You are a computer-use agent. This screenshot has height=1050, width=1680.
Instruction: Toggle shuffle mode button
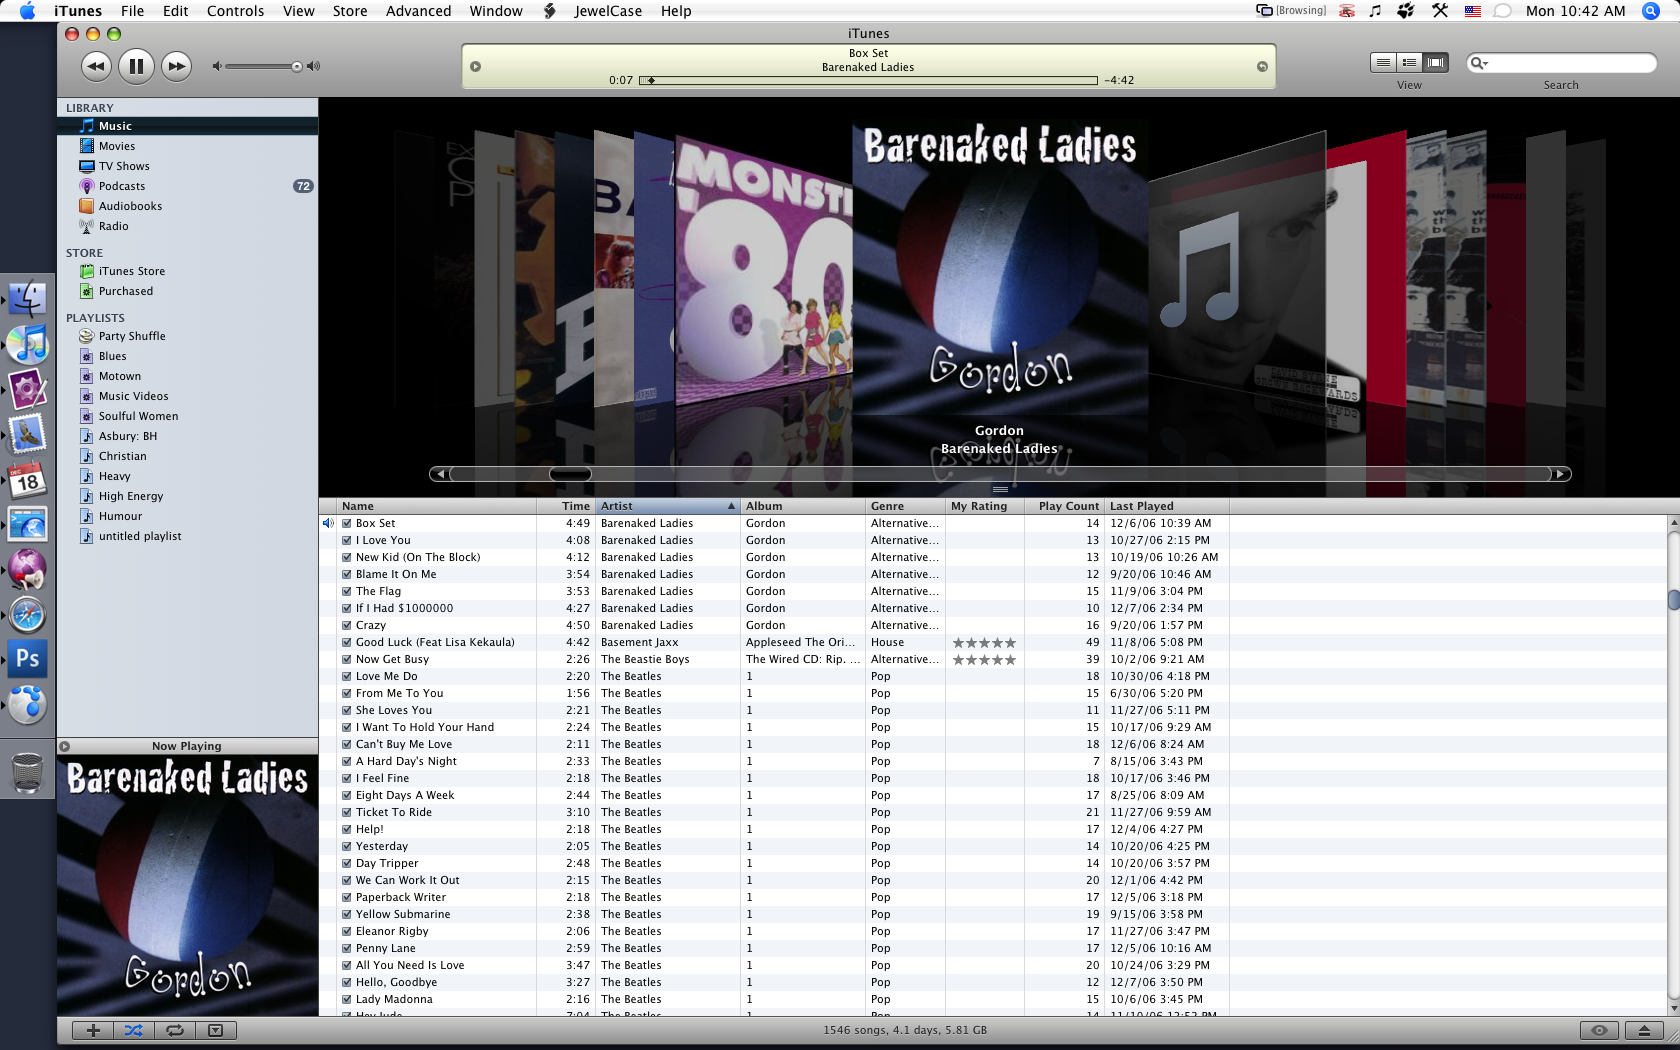134,1030
